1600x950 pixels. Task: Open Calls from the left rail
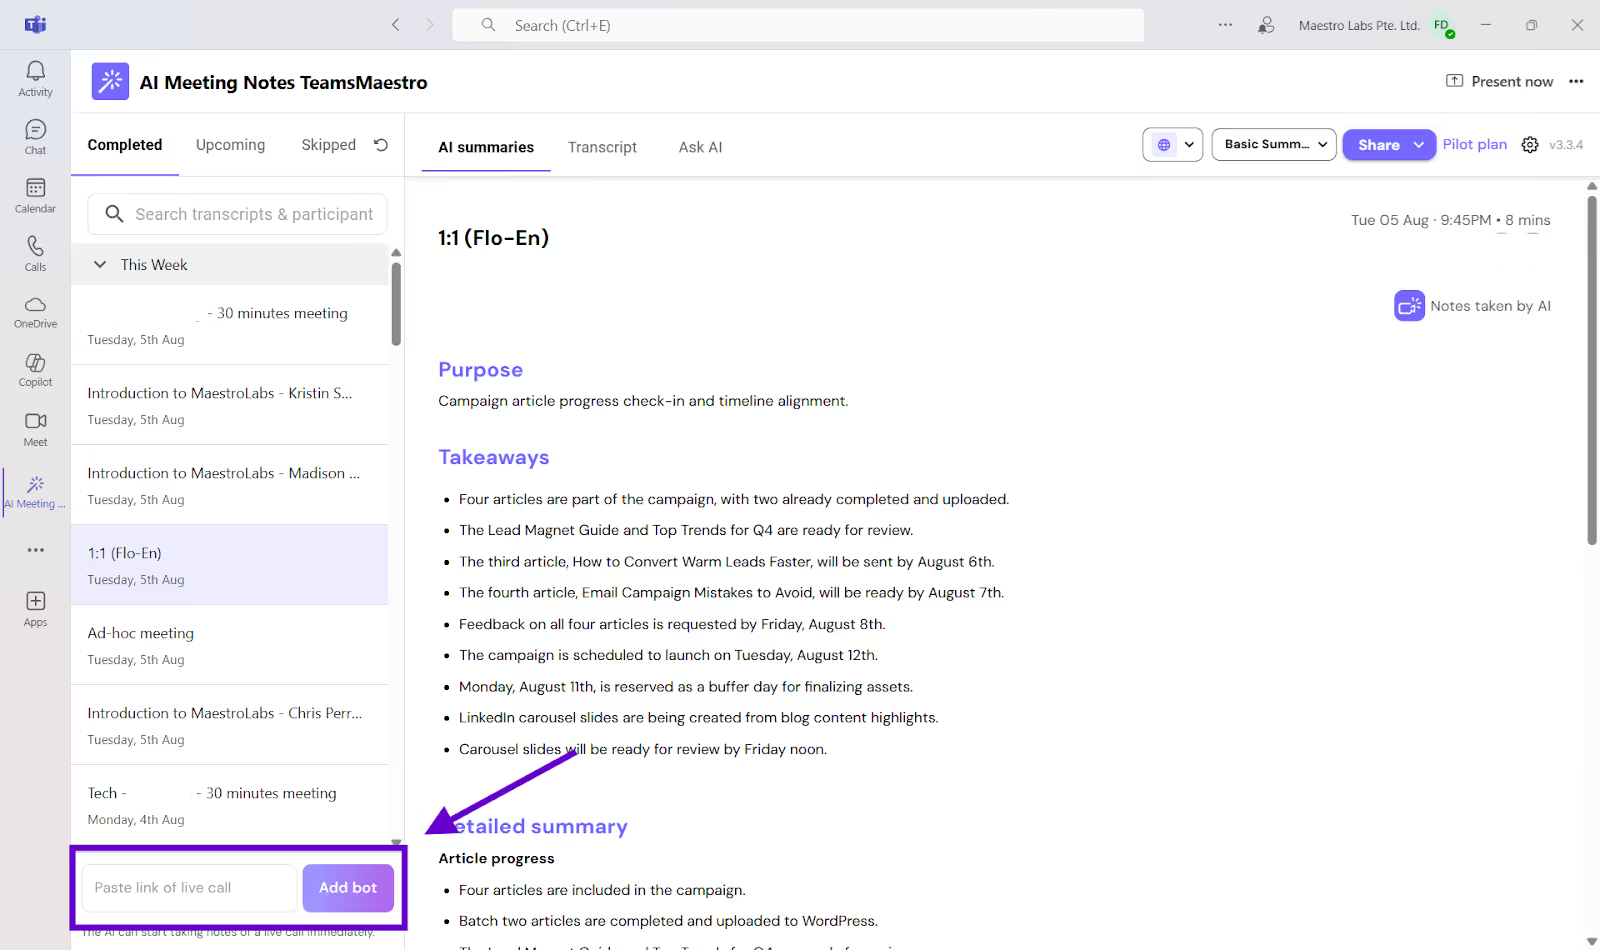pyautogui.click(x=35, y=253)
